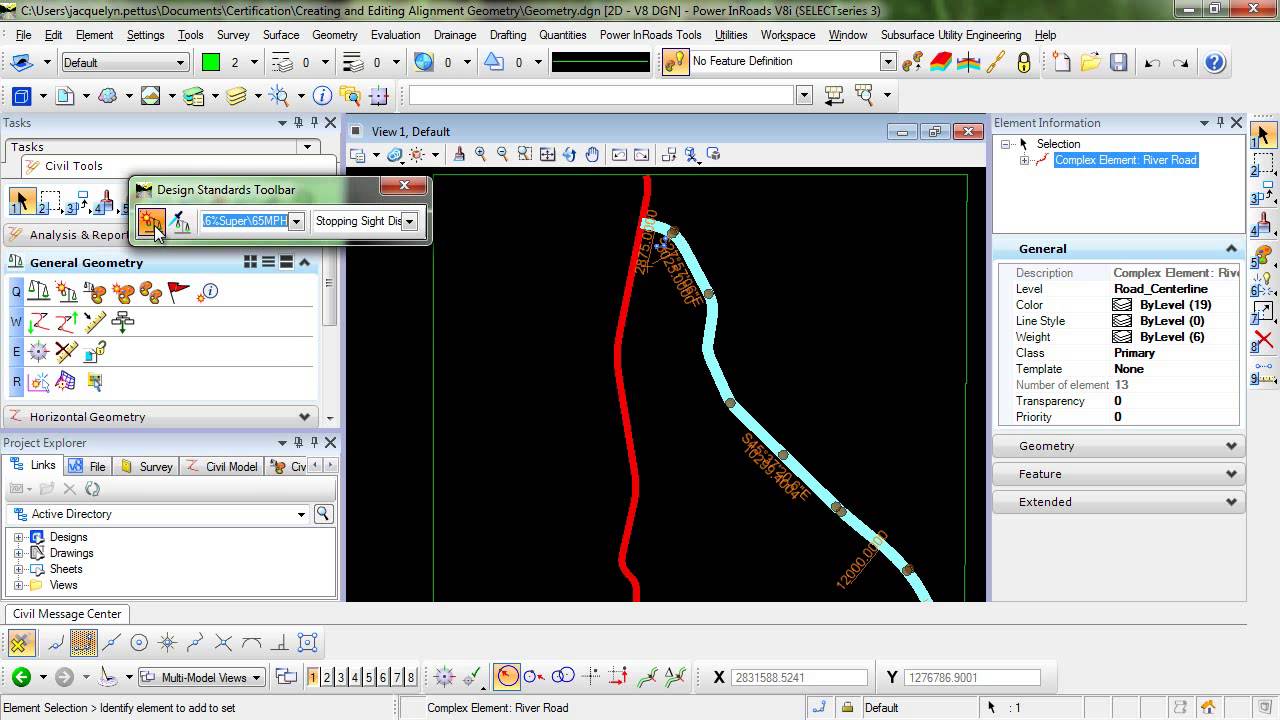Image resolution: width=1280 pixels, height=720 pixels.
Task: Click the Y coordinate input field
Action: pos(972,677)
